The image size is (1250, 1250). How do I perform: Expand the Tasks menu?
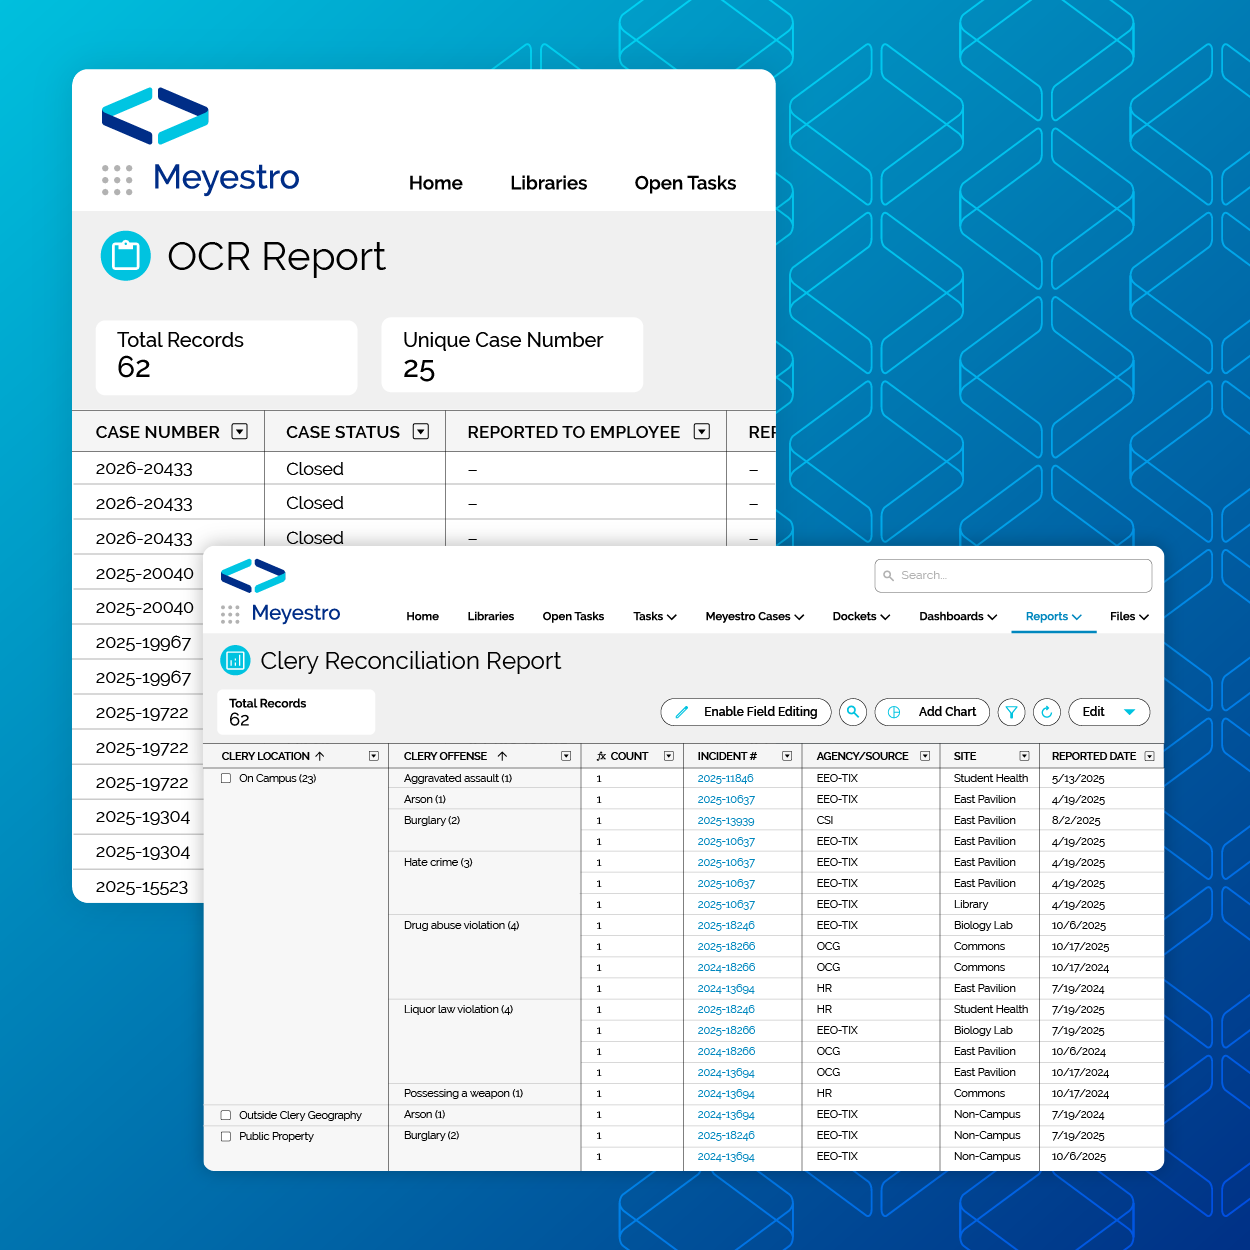[655, 616]
